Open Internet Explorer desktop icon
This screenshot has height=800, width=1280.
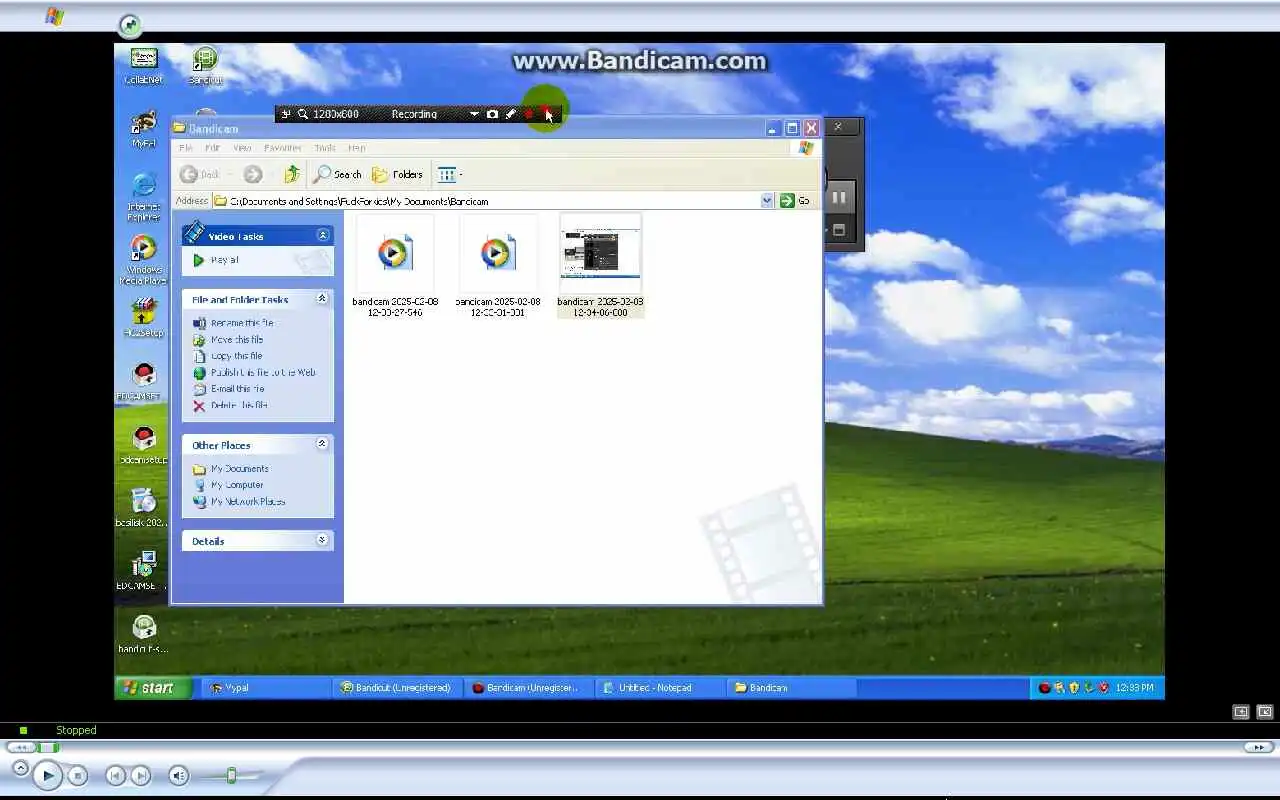(x=144, y=196)
